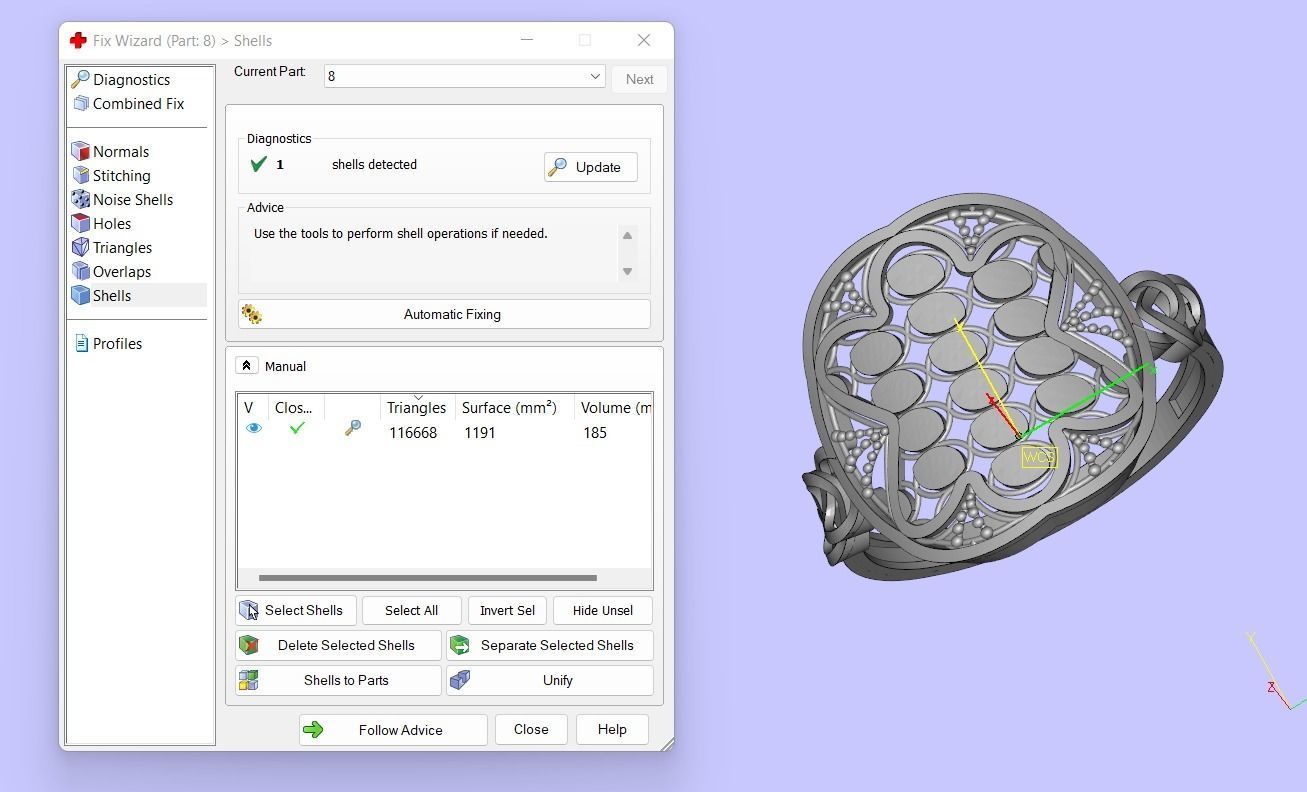
Task: Close the Fix Wizard window with X
Action: (x=644, y=40)
